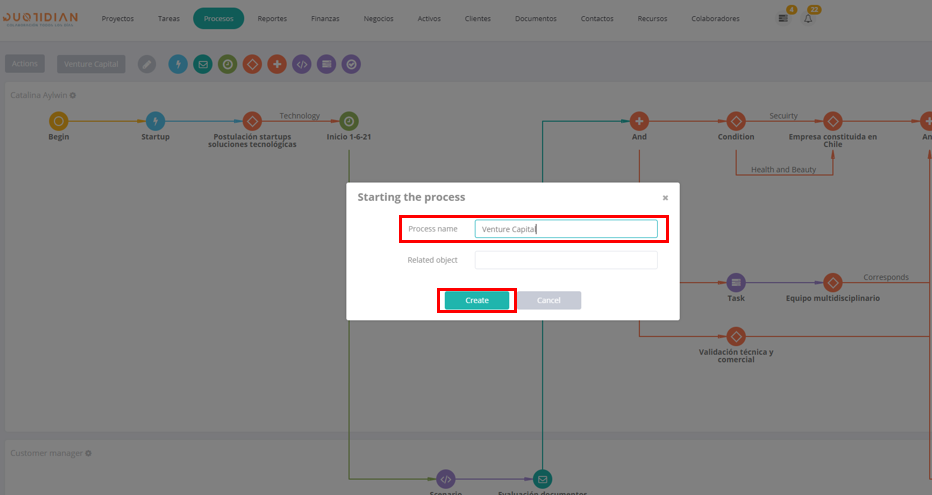Add a task (list) node from toolbar

point(326,64)
